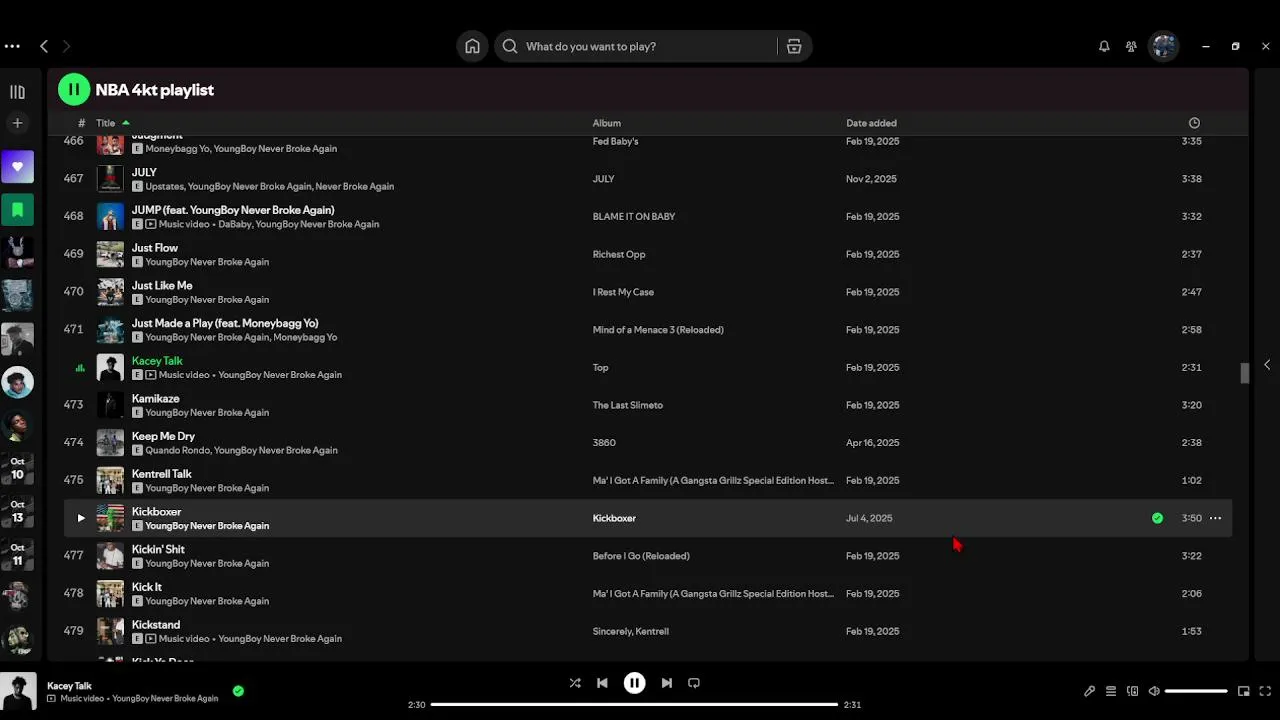Click the JULY track cover art

[x=110, y=179]
